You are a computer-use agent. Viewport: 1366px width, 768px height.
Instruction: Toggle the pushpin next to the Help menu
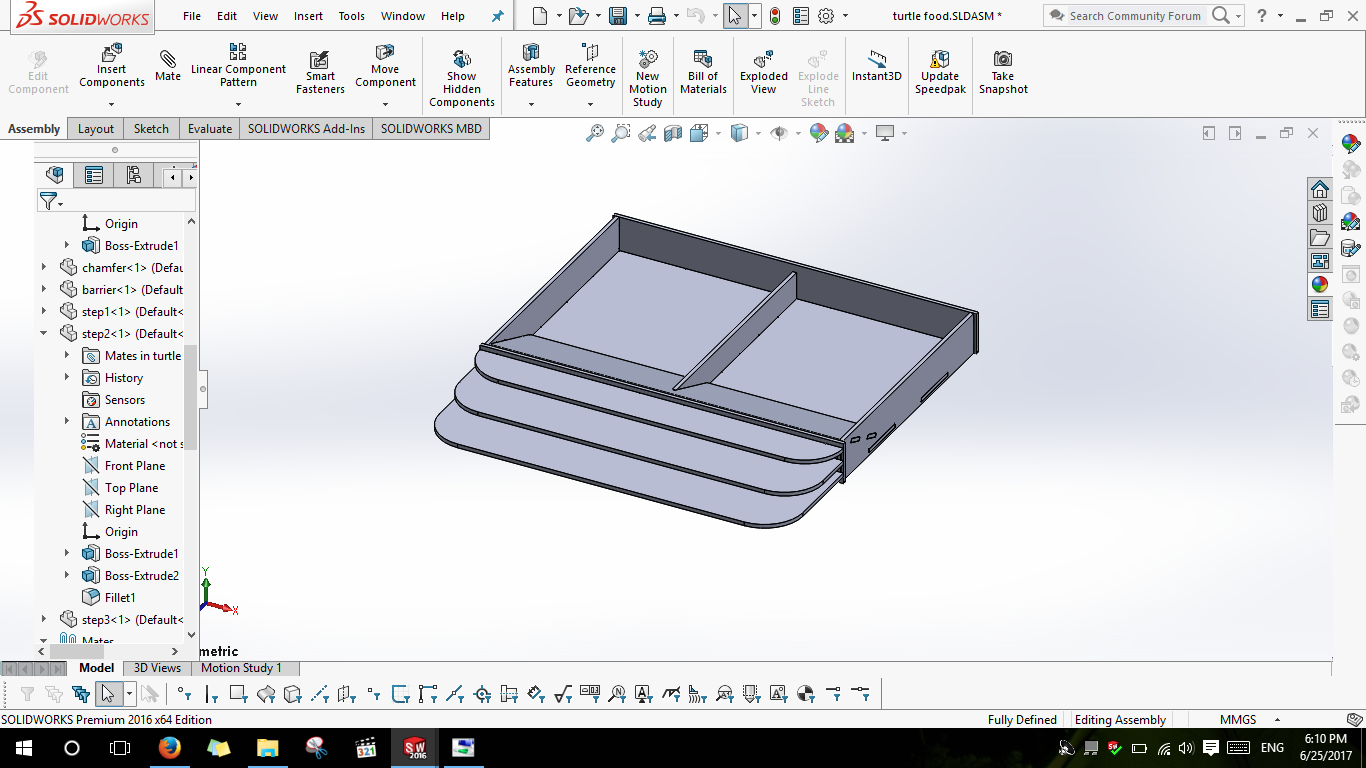(498, 16)
